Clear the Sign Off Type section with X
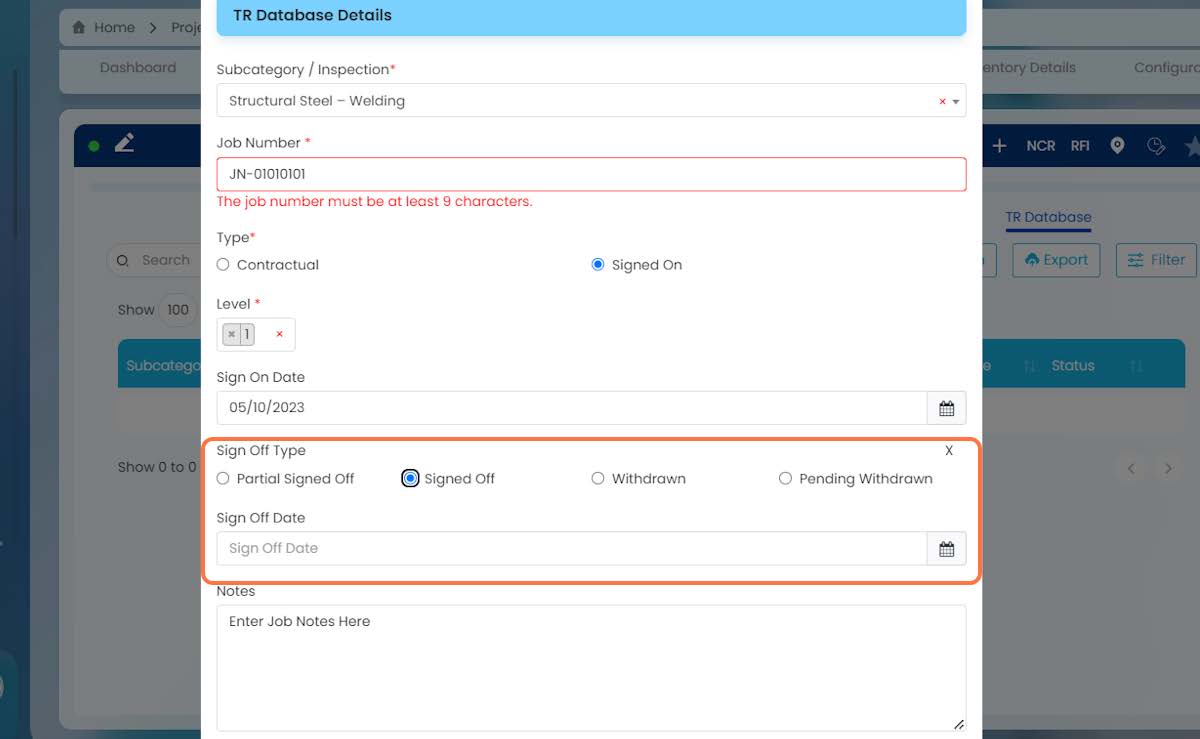 [949, 451]
